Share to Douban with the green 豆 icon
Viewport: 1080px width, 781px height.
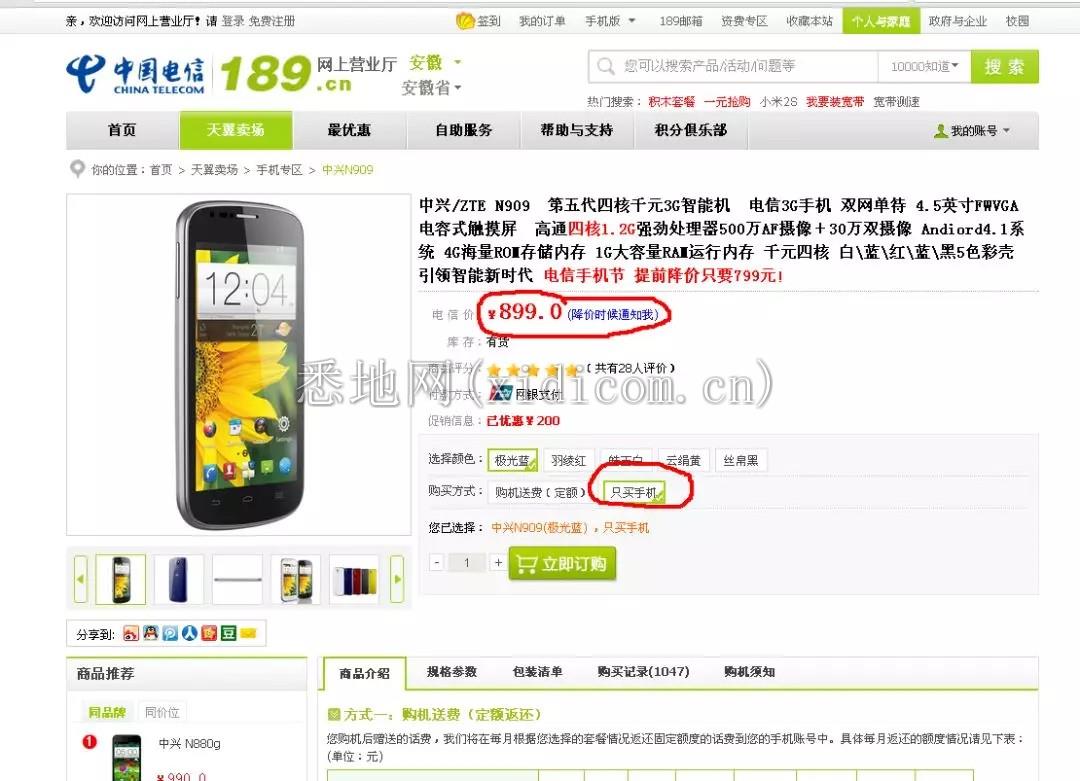click(x=229, y=634)
